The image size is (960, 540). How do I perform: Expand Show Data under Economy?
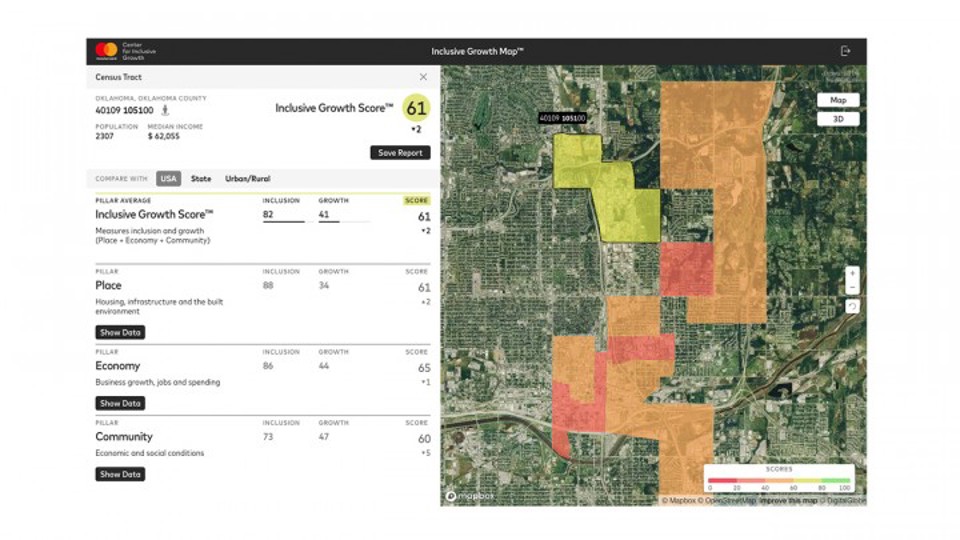[x=120, y=403]
